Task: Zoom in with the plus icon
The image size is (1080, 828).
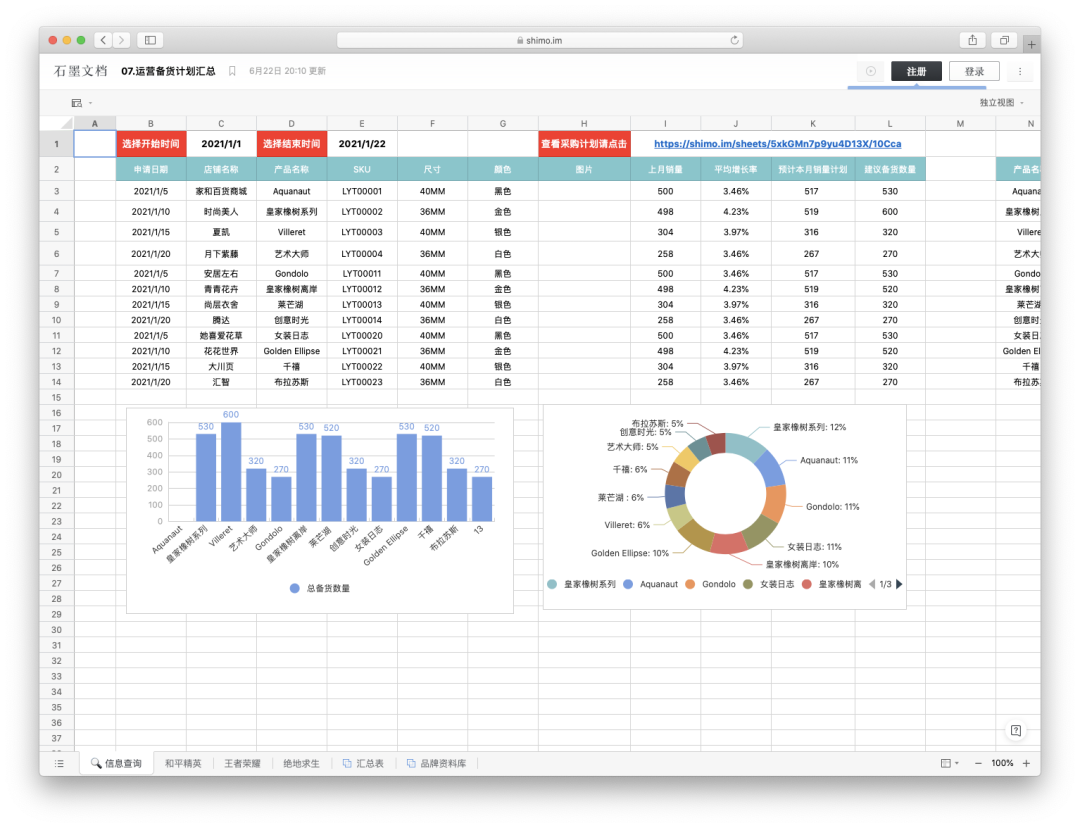Action: (x=1026, y=763)
